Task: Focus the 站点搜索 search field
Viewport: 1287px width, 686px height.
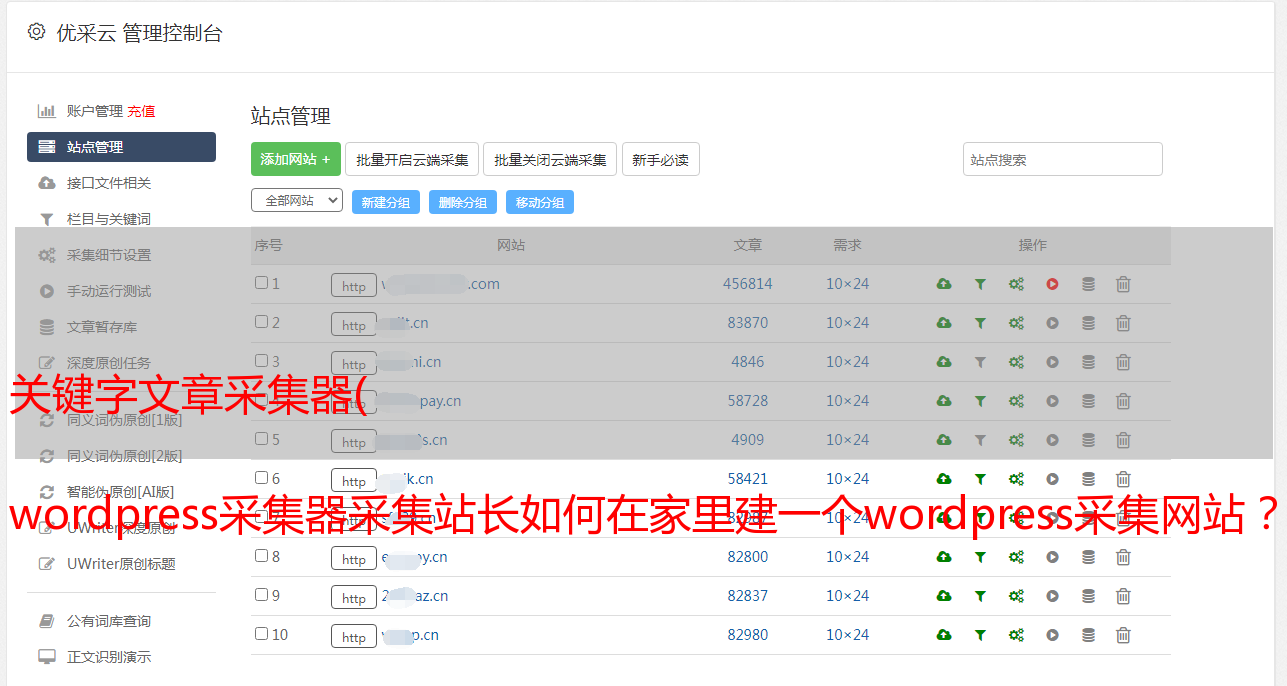Action: click(x=1063, y=159)
